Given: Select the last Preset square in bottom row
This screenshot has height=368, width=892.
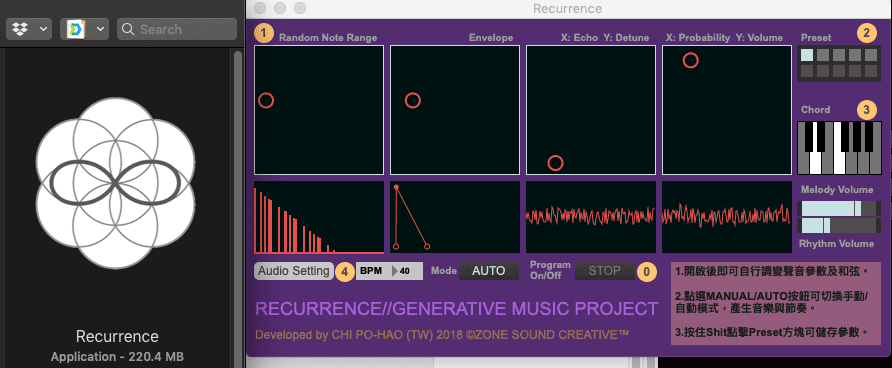Looking at the screenshot, I should 871,71.
